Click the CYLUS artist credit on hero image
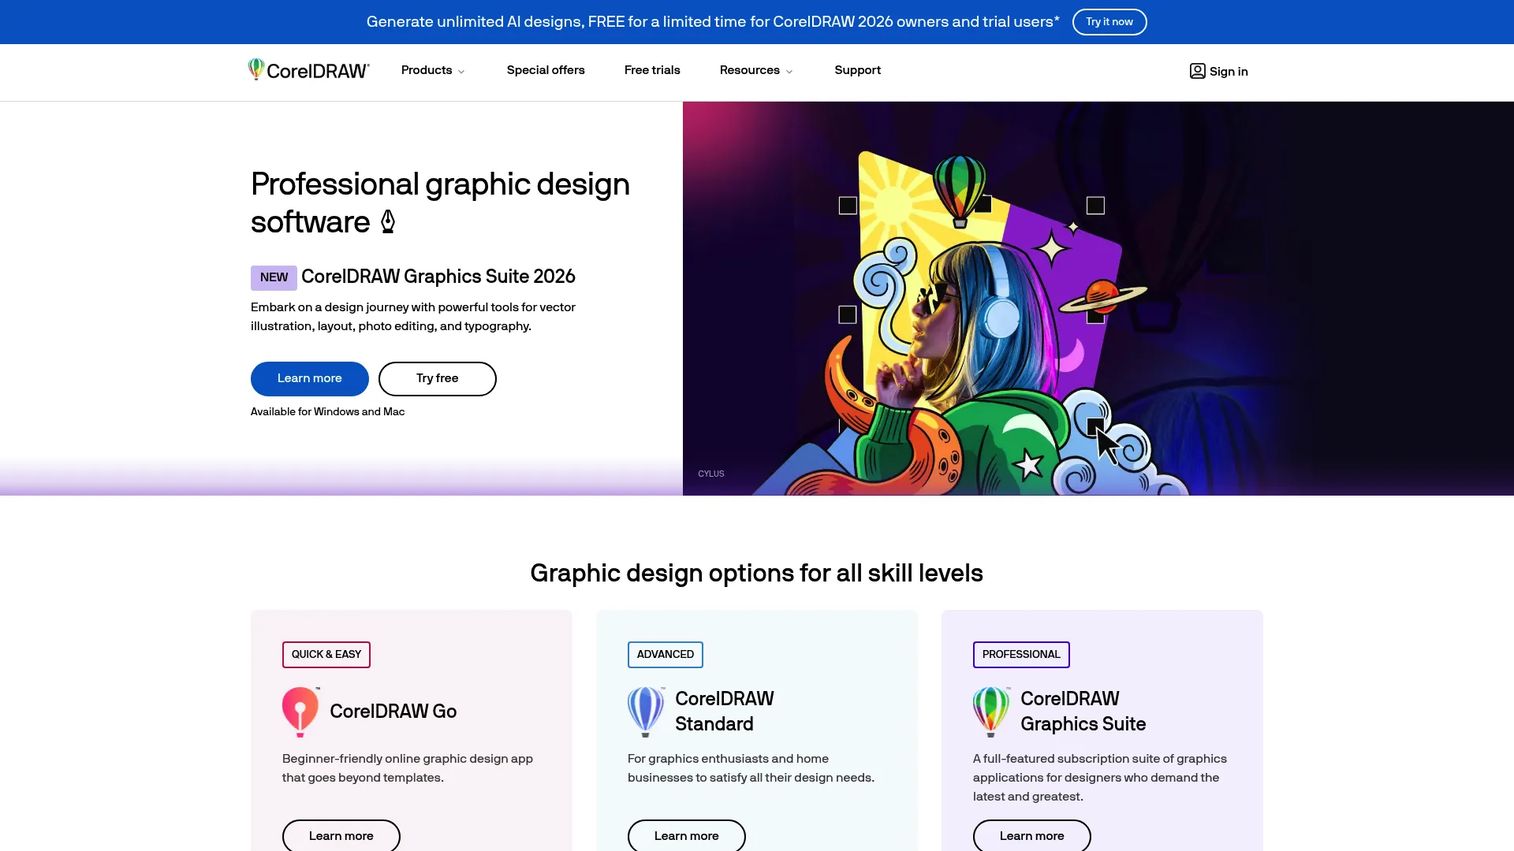The height and width of the screenshot is (851, 1514). tap(711, 474)
